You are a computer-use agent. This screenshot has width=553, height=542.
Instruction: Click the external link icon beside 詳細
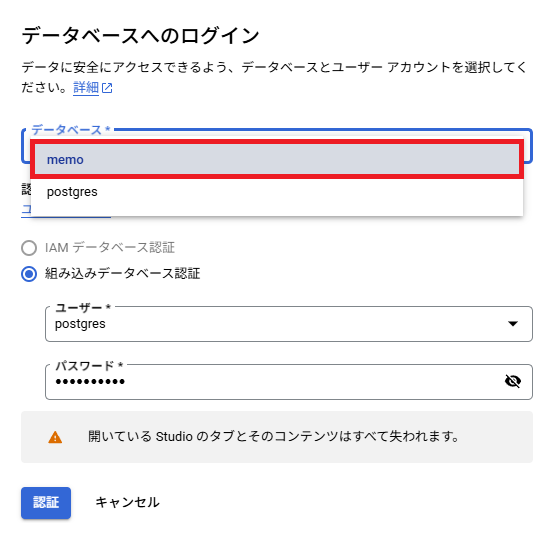click(x=107, y=88)
